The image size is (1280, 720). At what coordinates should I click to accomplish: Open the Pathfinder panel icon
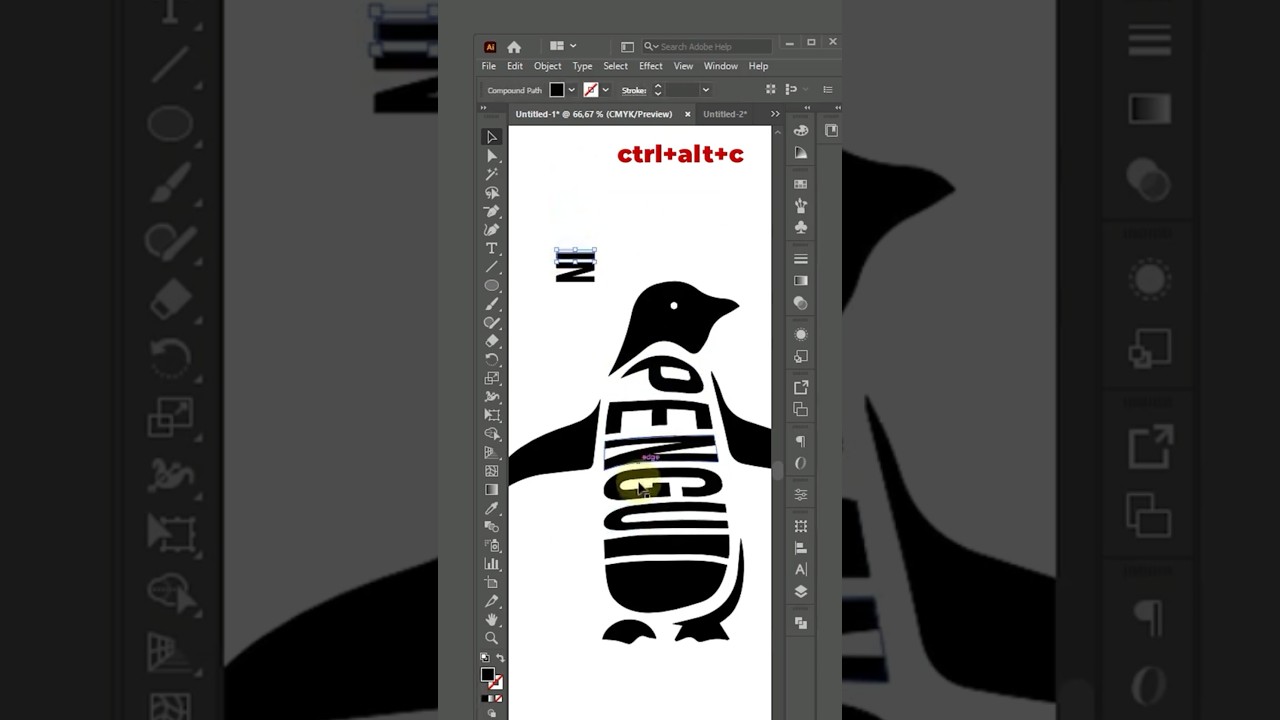pos(801,622)
